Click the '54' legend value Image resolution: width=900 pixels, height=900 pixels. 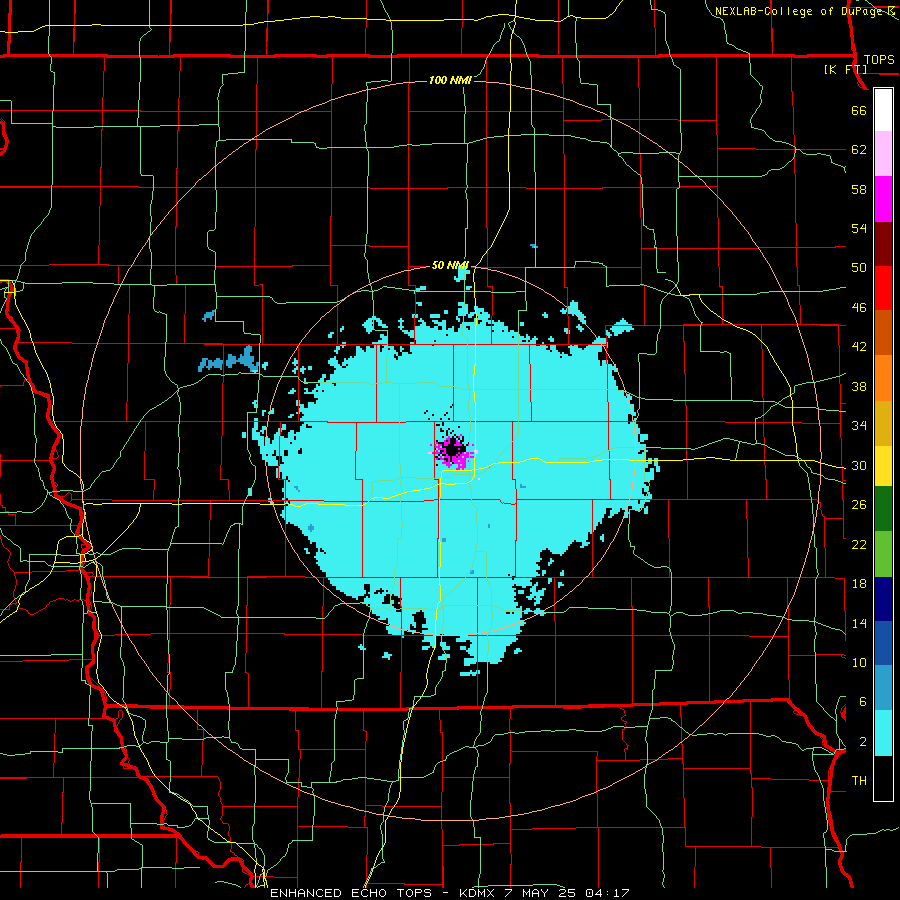pos(859,228)
